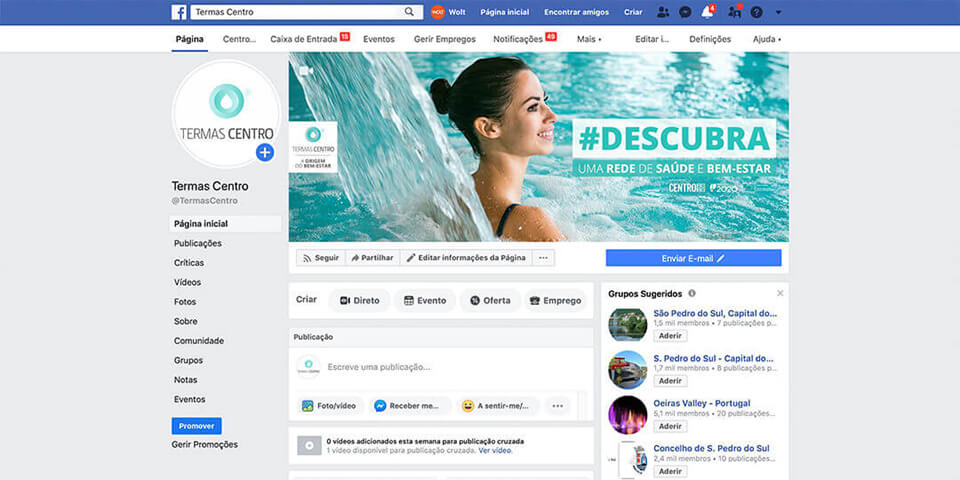Close the Grupos Sugeridos panel

[780, 293]
